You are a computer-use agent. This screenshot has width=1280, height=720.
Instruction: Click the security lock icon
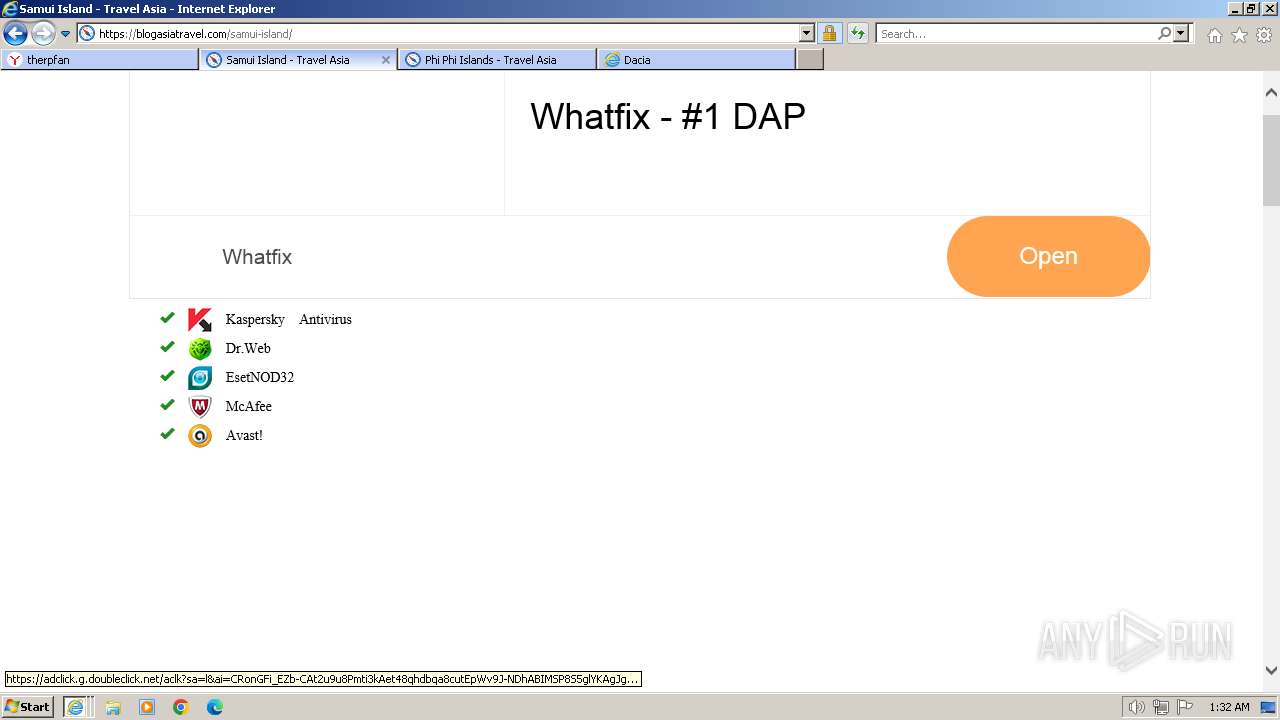(829, 33)
